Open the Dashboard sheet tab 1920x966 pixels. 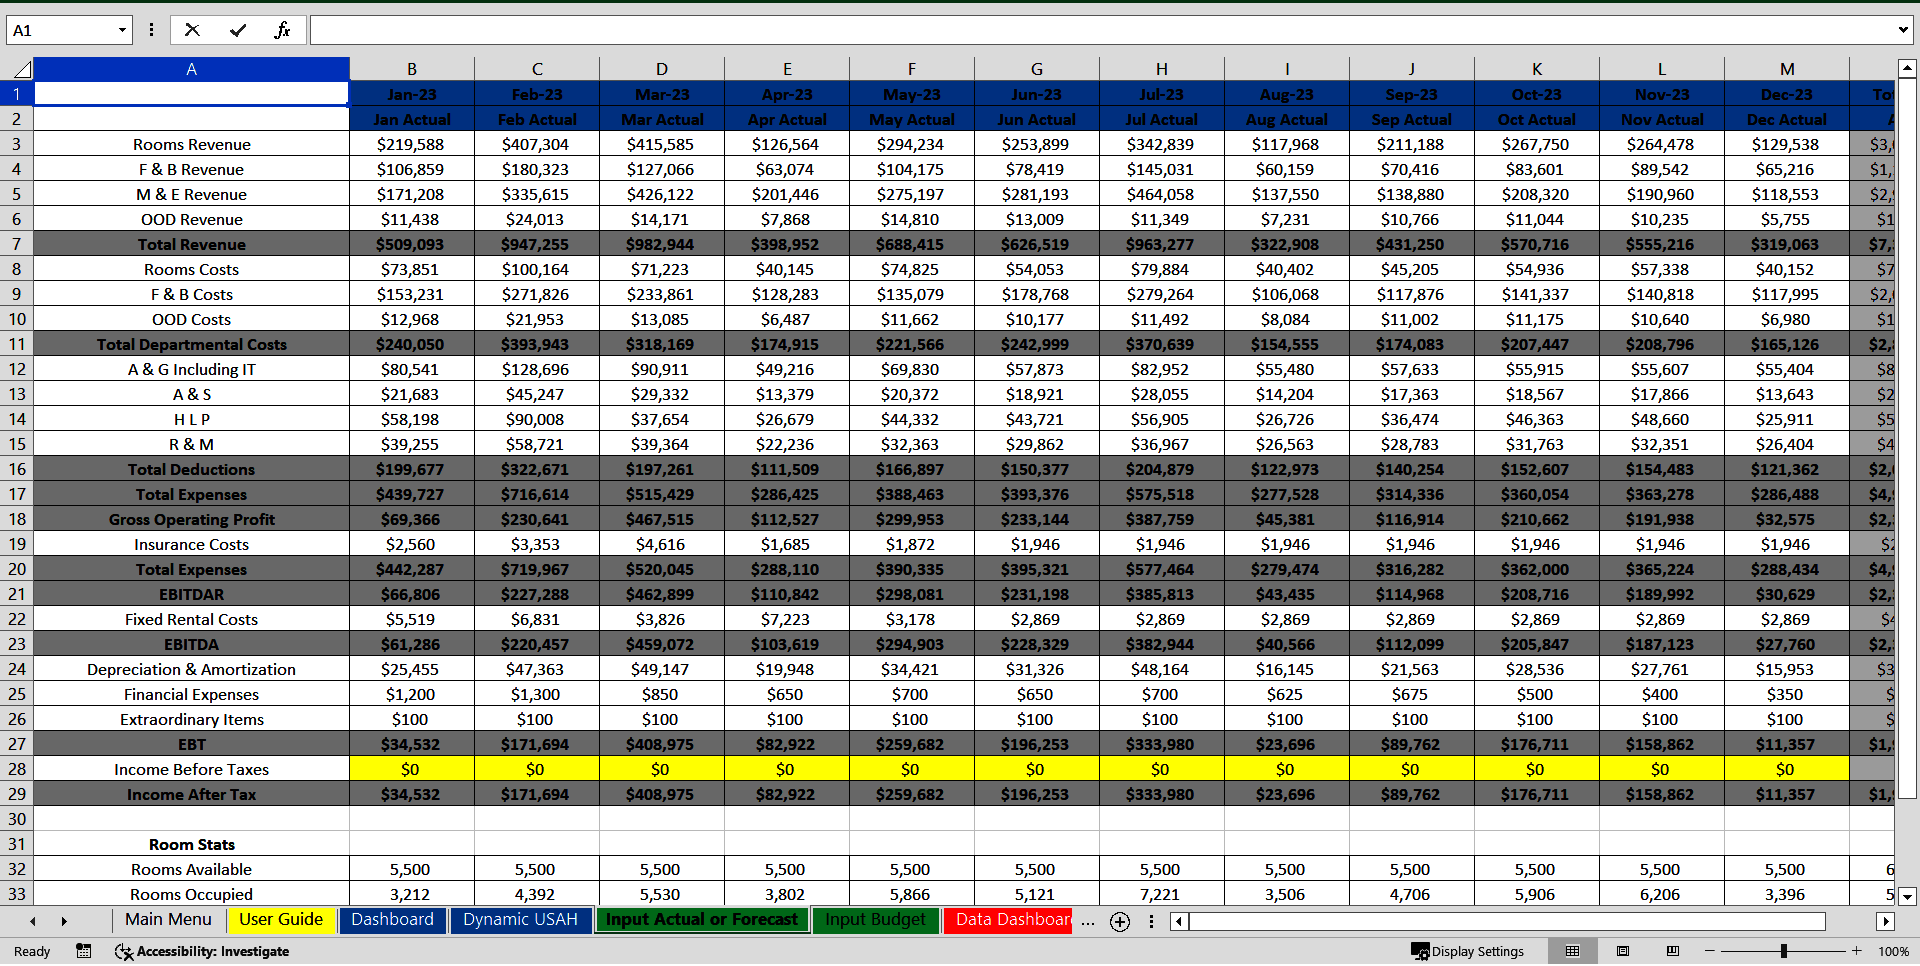[x=392, y=920]
